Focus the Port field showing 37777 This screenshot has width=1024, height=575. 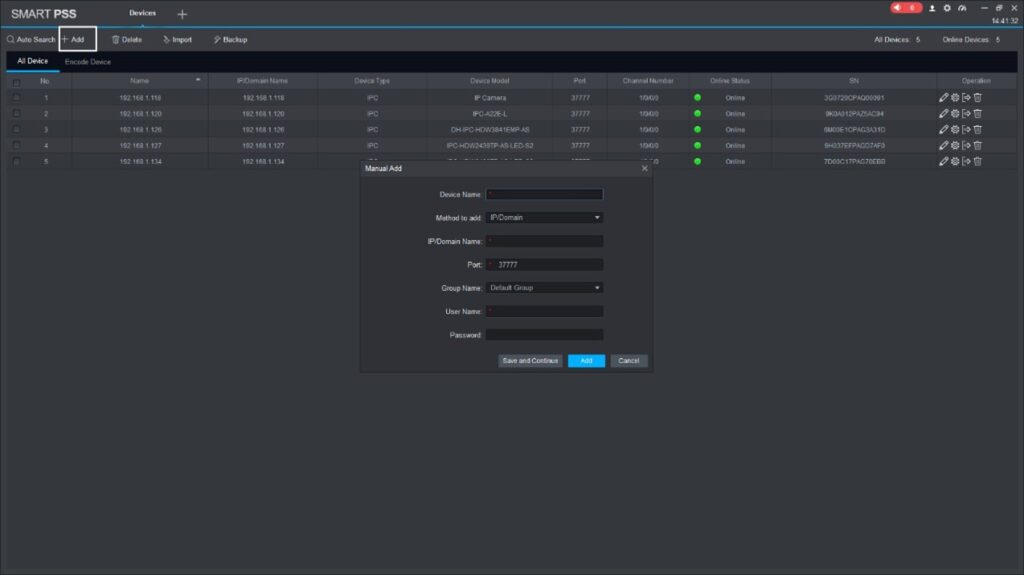coord(544,265)
